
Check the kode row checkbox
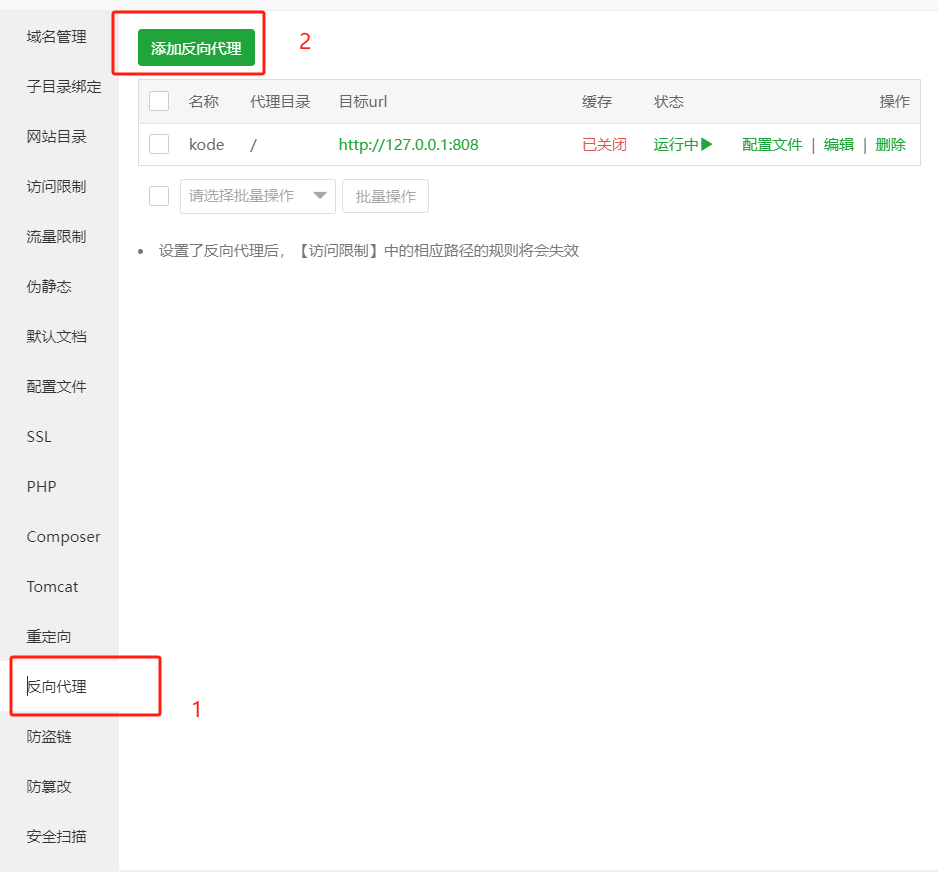coord(159,144)
